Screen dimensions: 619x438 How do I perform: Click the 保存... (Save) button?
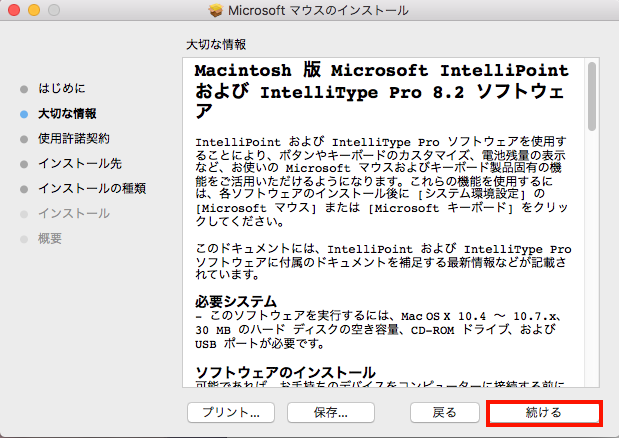[331, 413]
